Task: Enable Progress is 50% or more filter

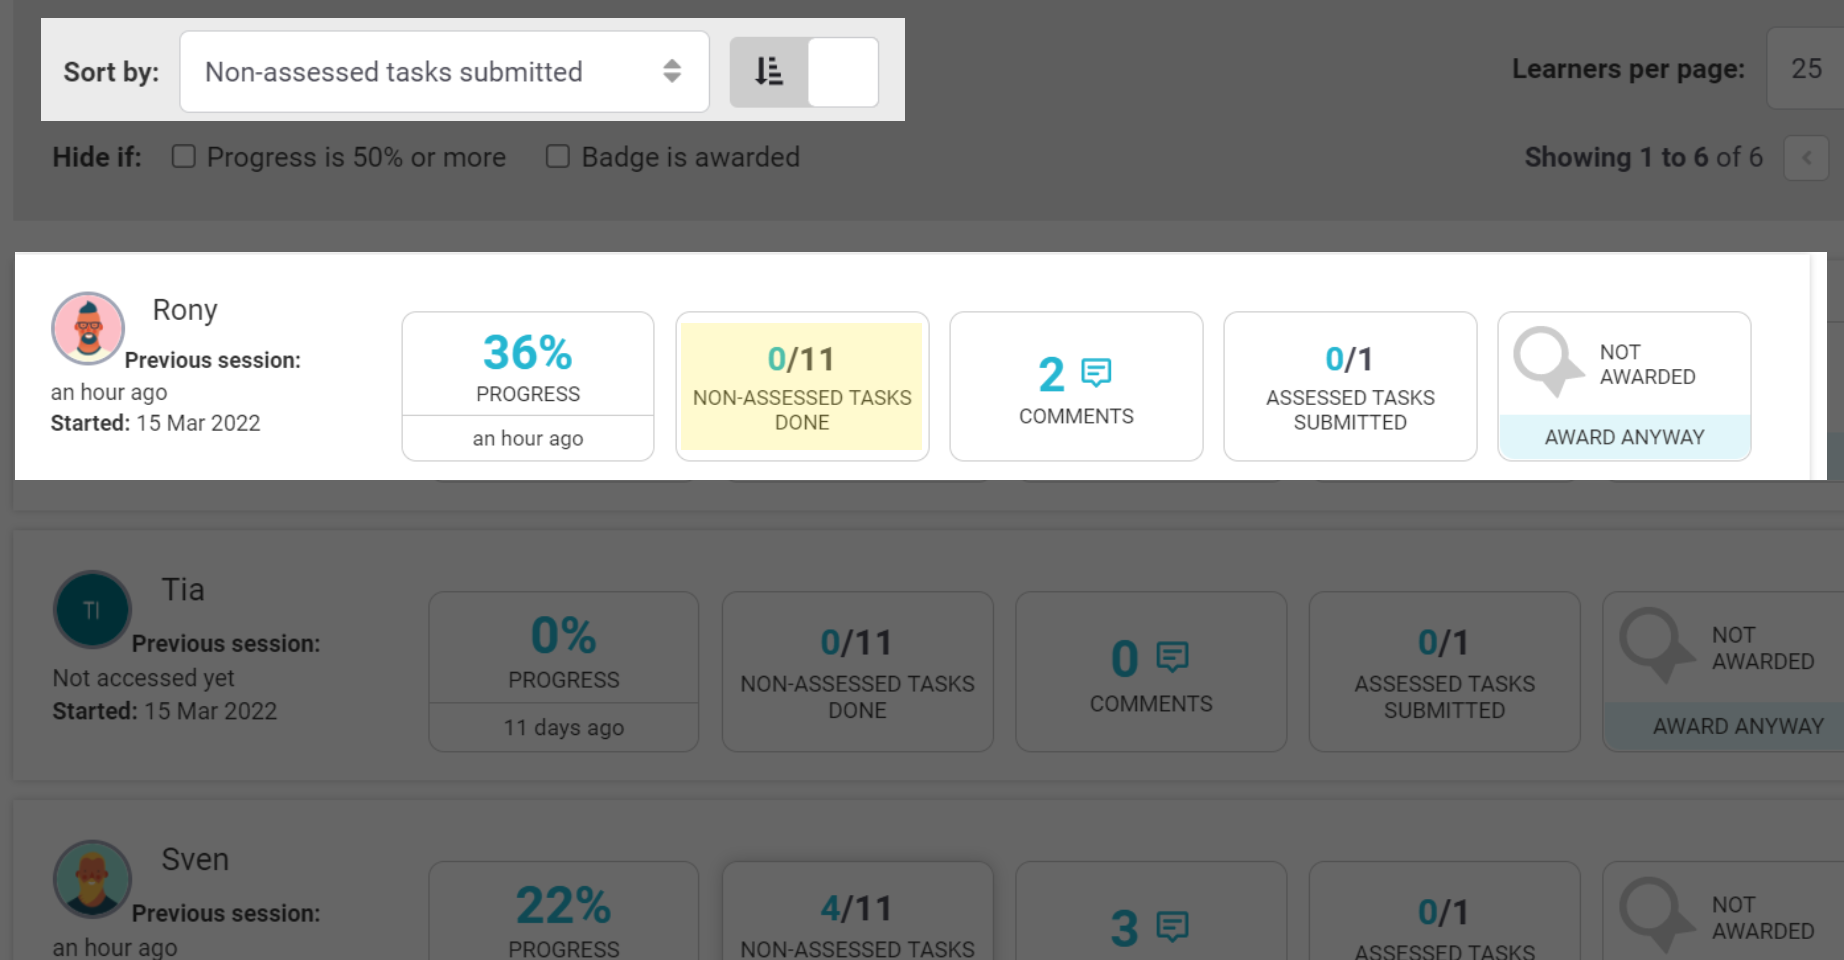Action: 183,157
